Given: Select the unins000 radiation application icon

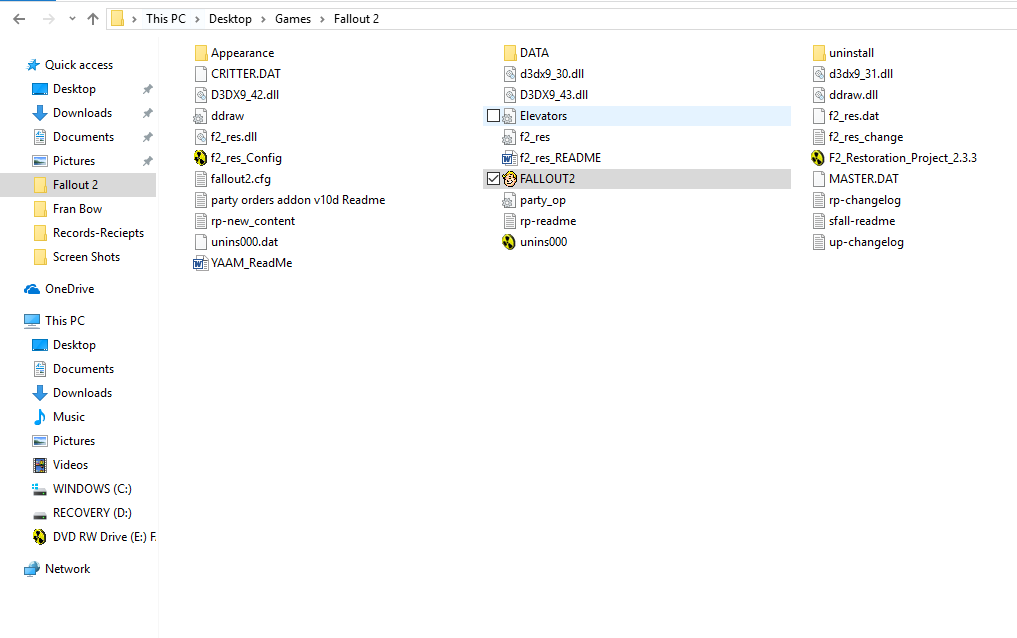Looking at the screenshot, I should tap(509, 242).
